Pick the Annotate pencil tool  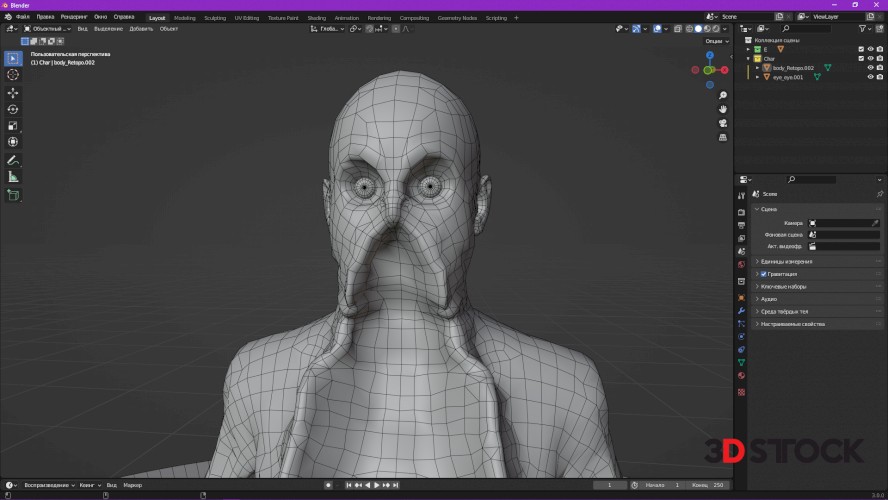pos(13,161)
